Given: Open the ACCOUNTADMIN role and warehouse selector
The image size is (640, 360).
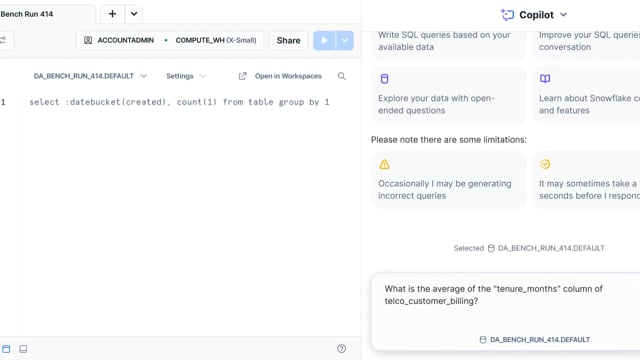Looking at the screenshot, I should (x=170, y=40).
